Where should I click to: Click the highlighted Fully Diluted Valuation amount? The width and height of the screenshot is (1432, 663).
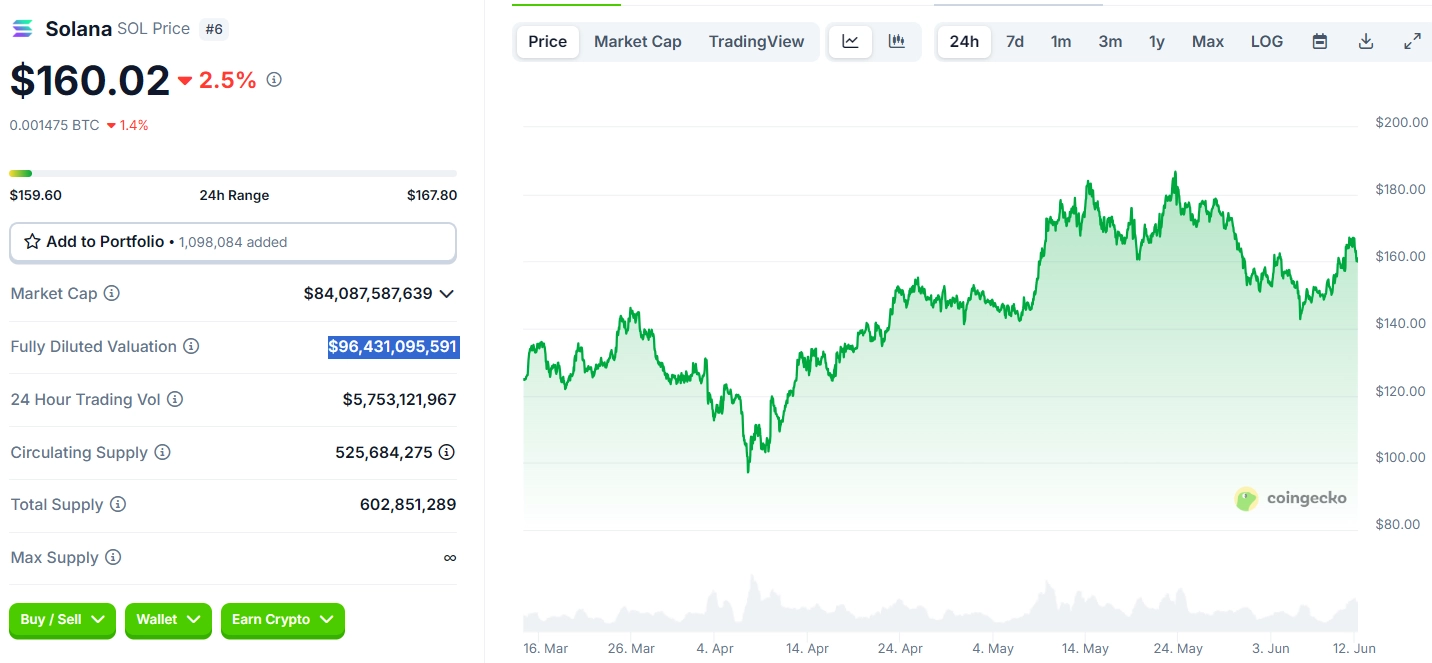point(393,347)
